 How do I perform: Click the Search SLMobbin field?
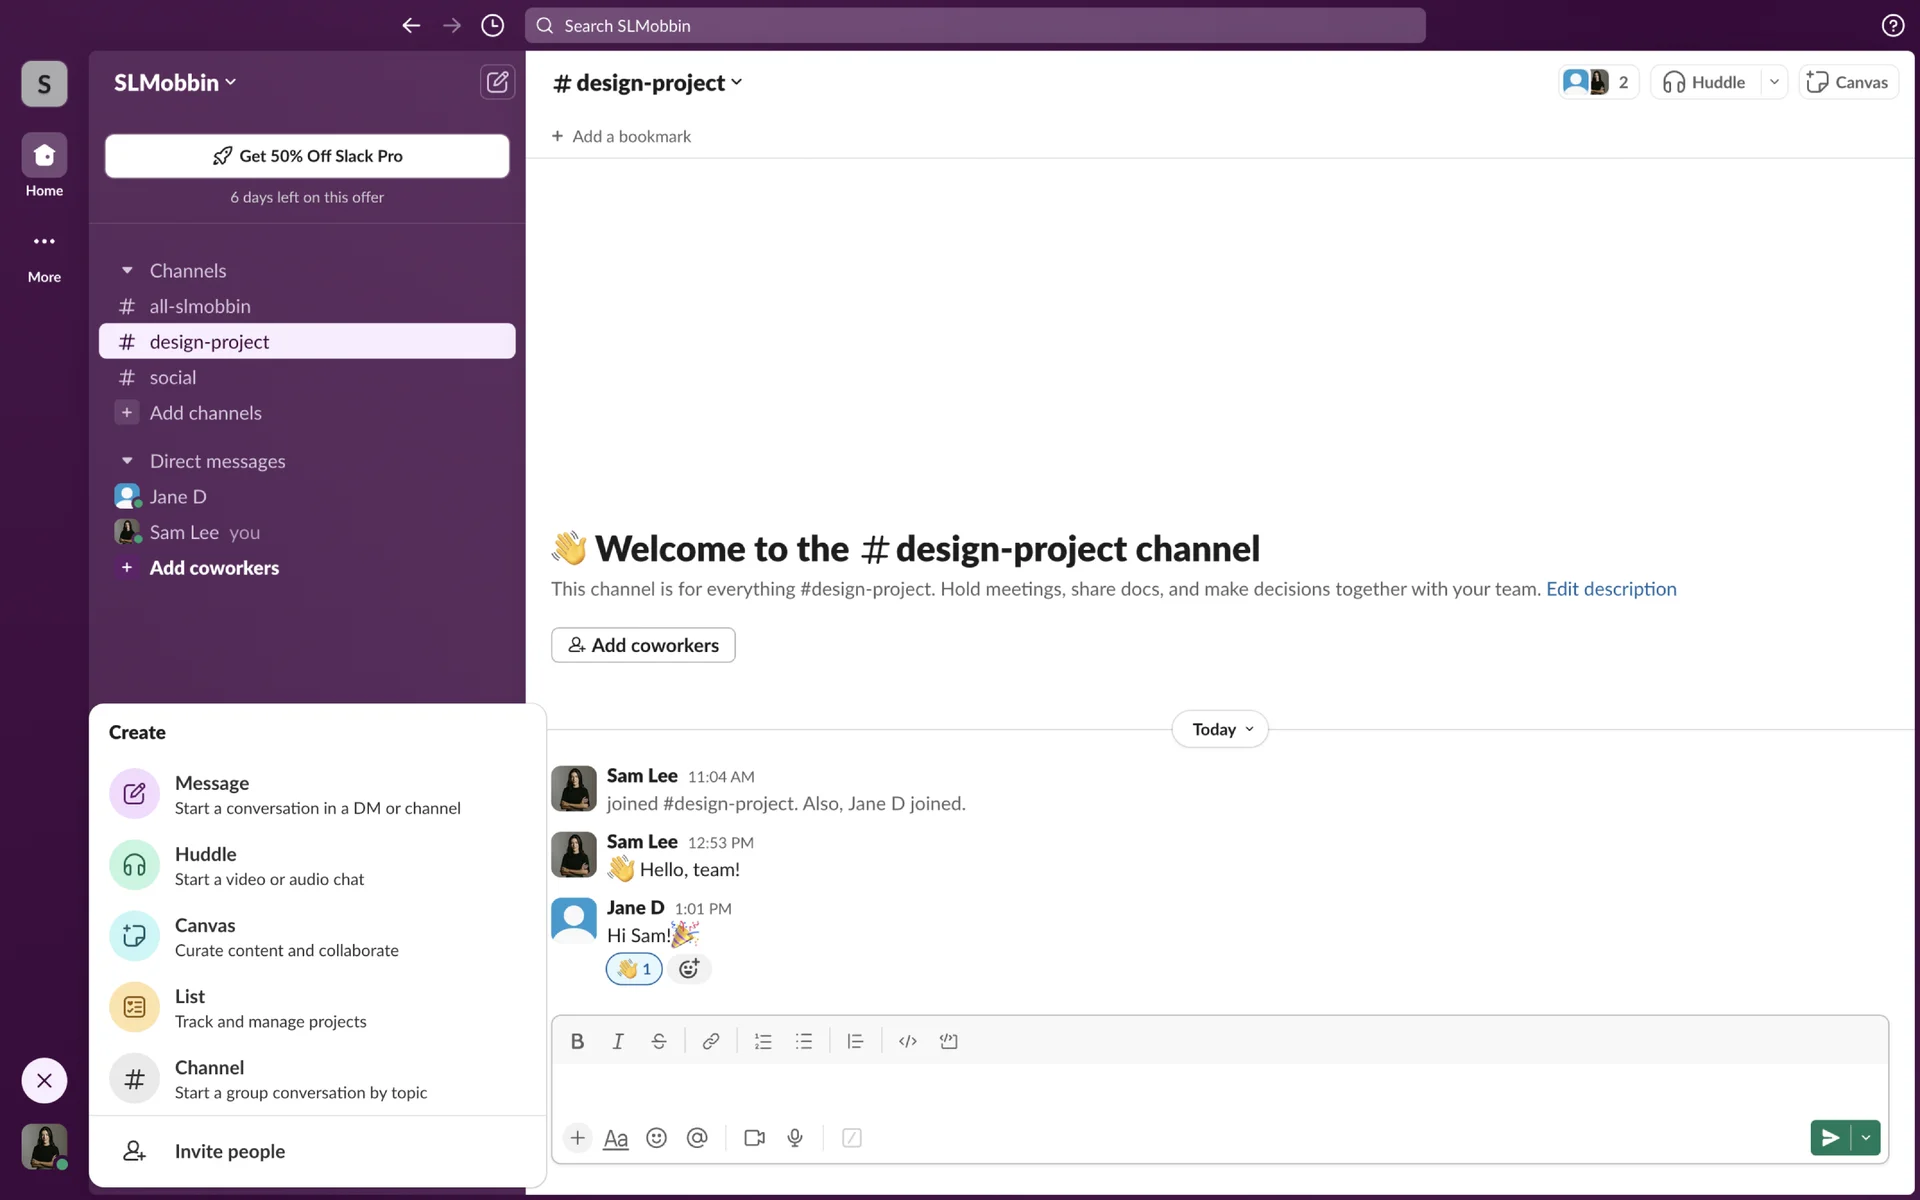pyautogui.click(x=975, y=26)
